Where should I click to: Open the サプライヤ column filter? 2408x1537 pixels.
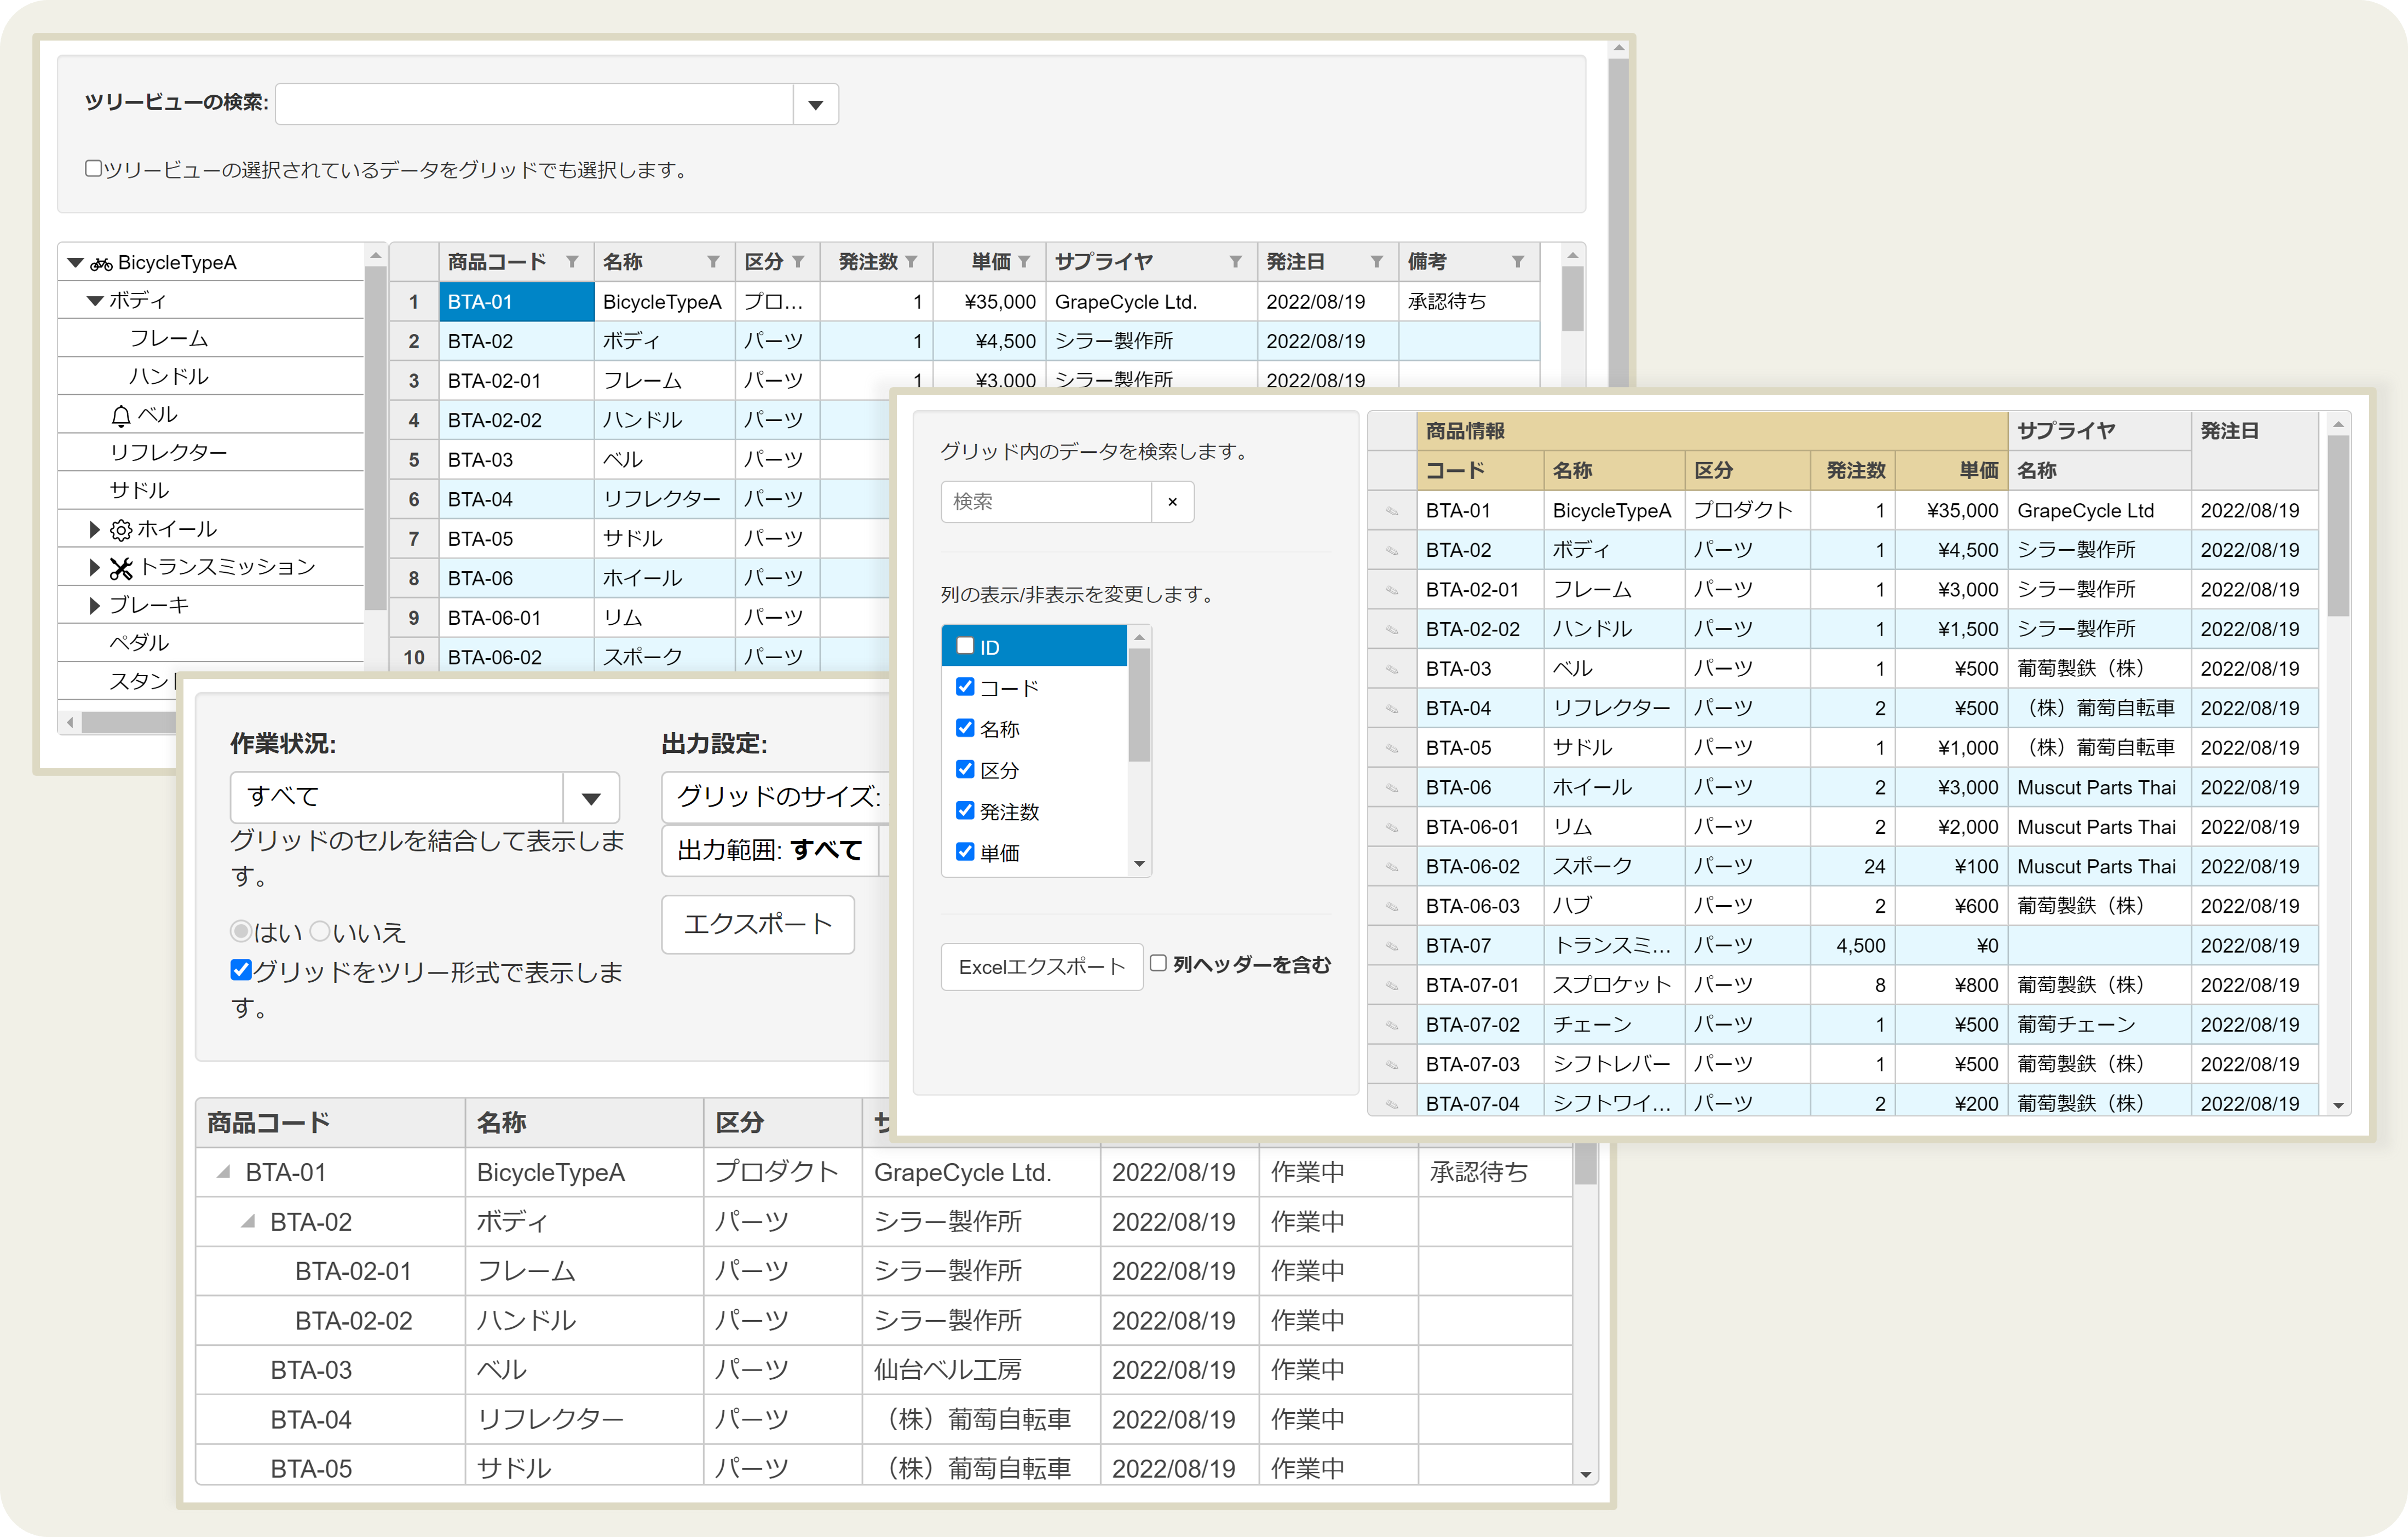click(x=1236, y=262)
